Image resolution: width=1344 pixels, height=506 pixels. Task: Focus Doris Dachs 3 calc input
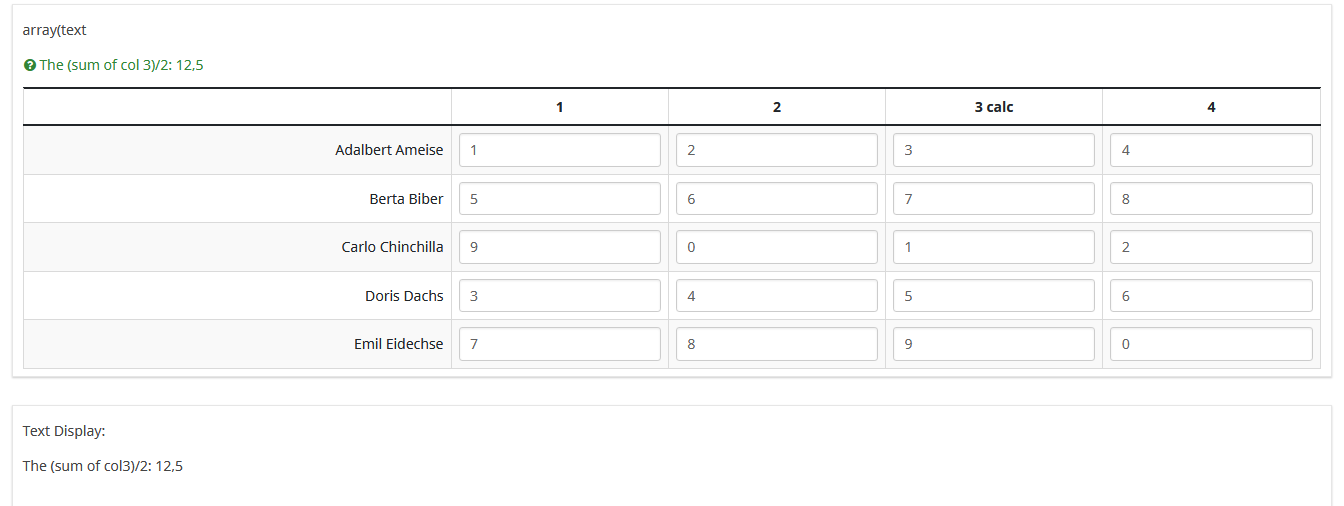tap(994, 296)
